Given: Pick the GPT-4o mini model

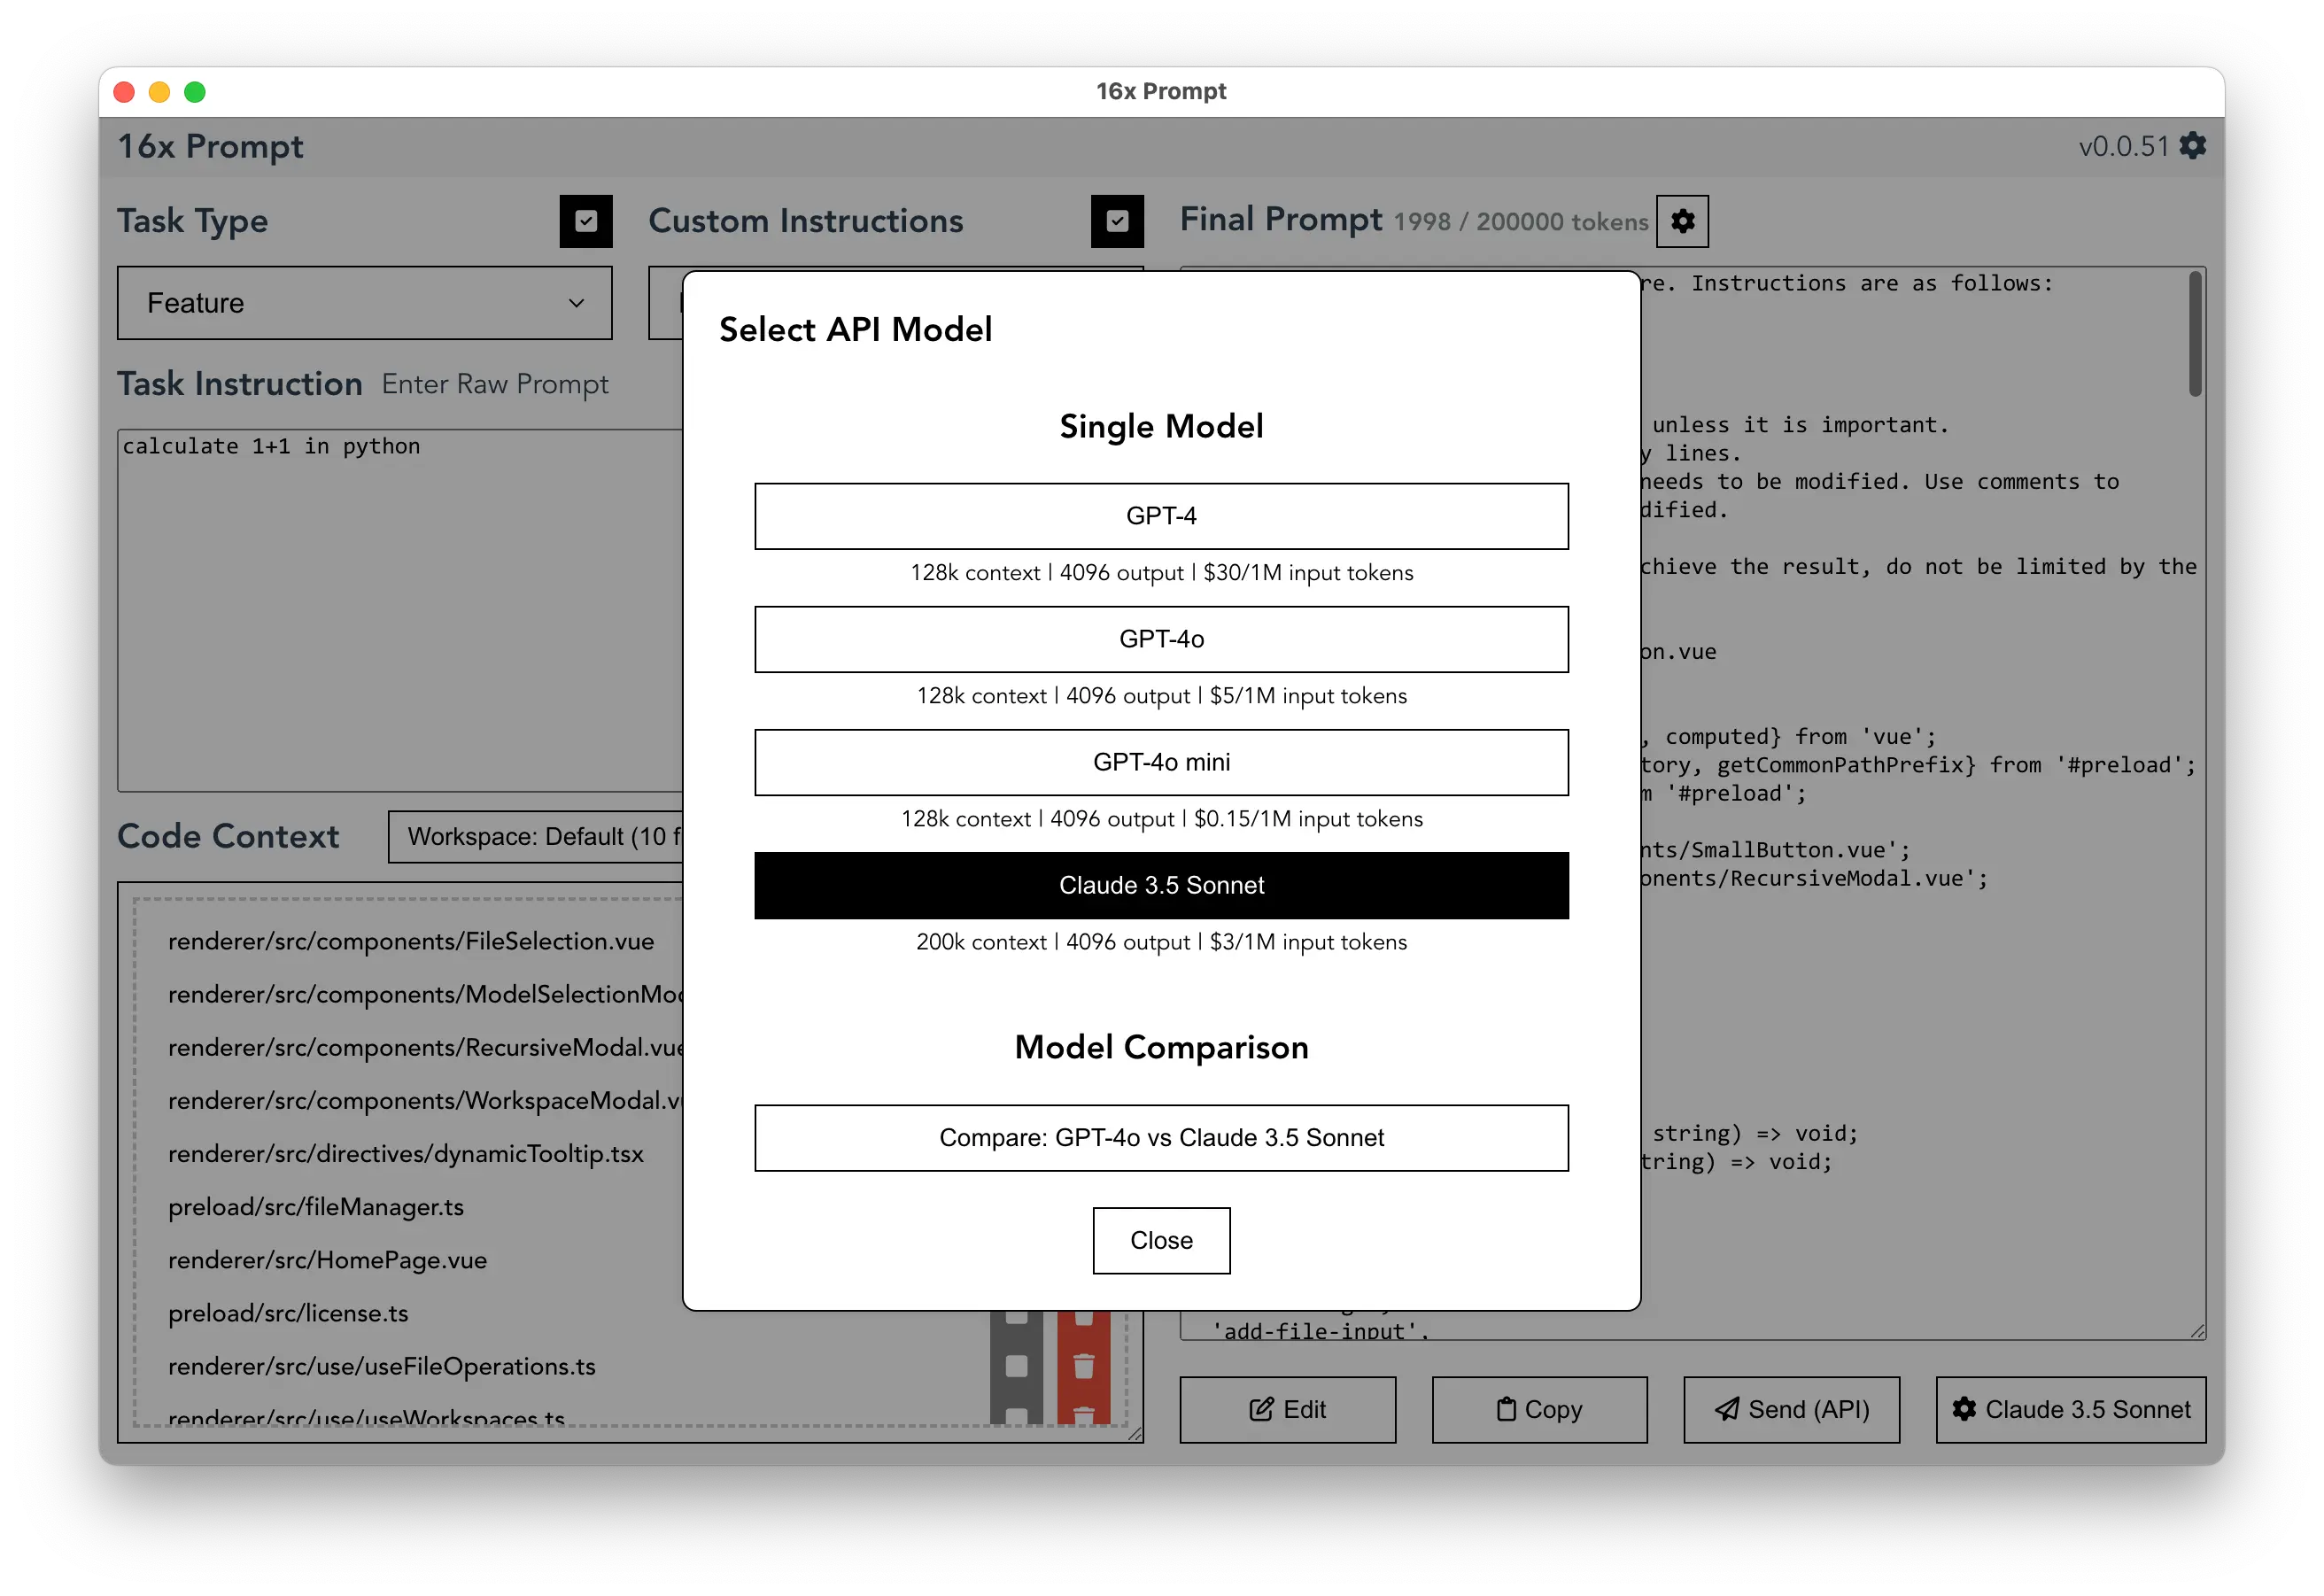Looking at the screenshot, I should tap(1161, 762).
